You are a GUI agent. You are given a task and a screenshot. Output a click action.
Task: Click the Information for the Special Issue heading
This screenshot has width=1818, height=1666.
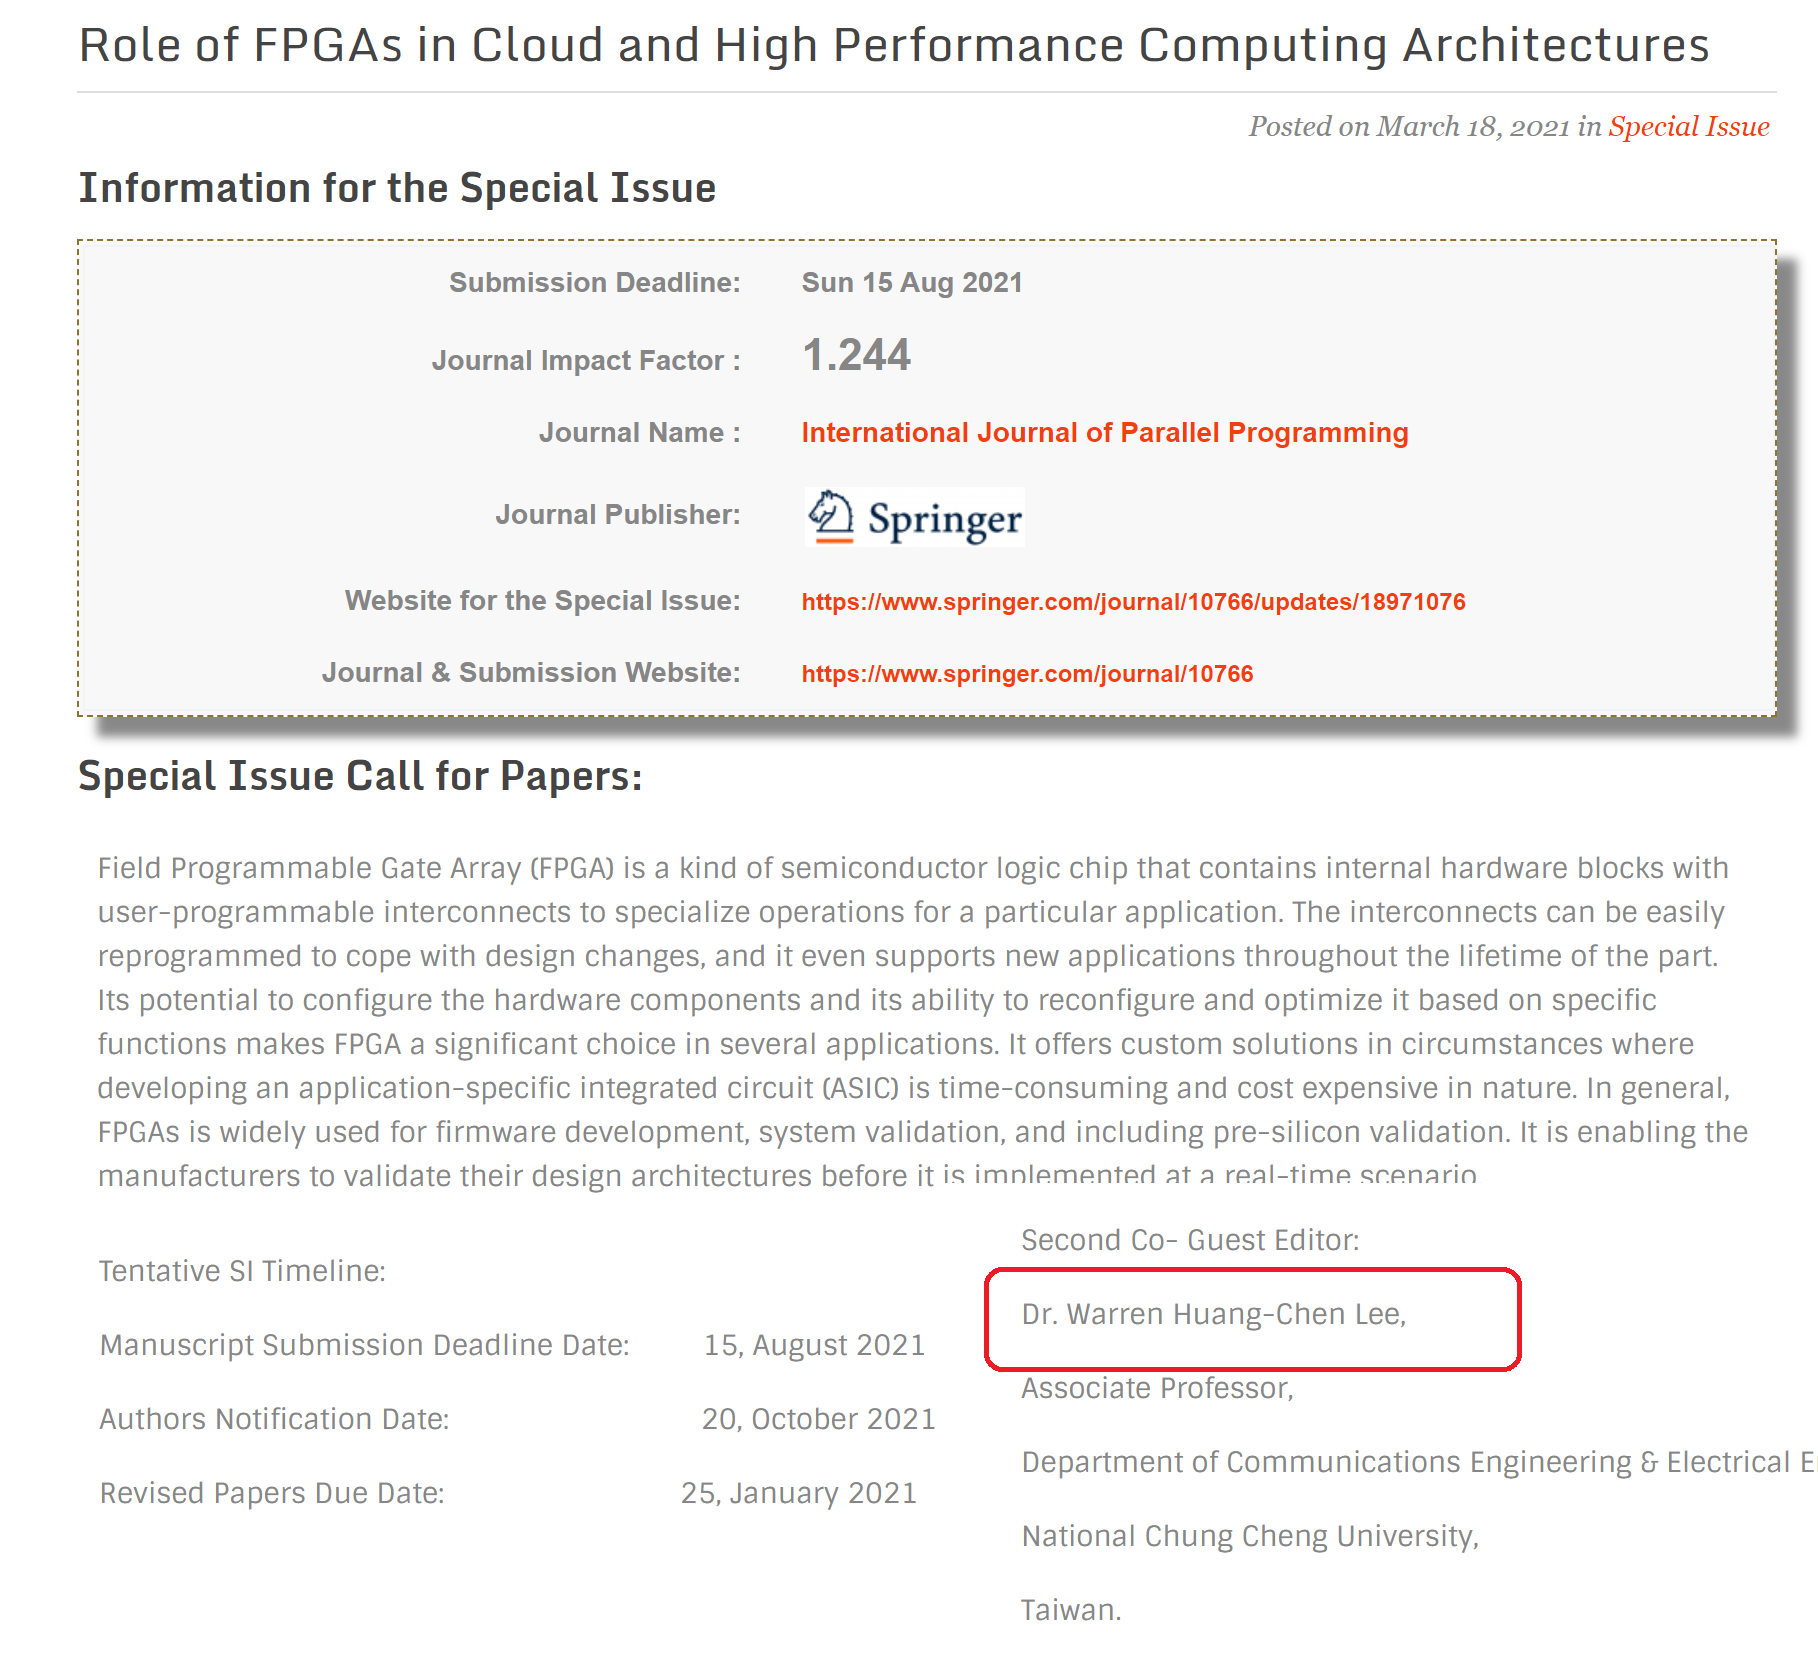point(397,189)
